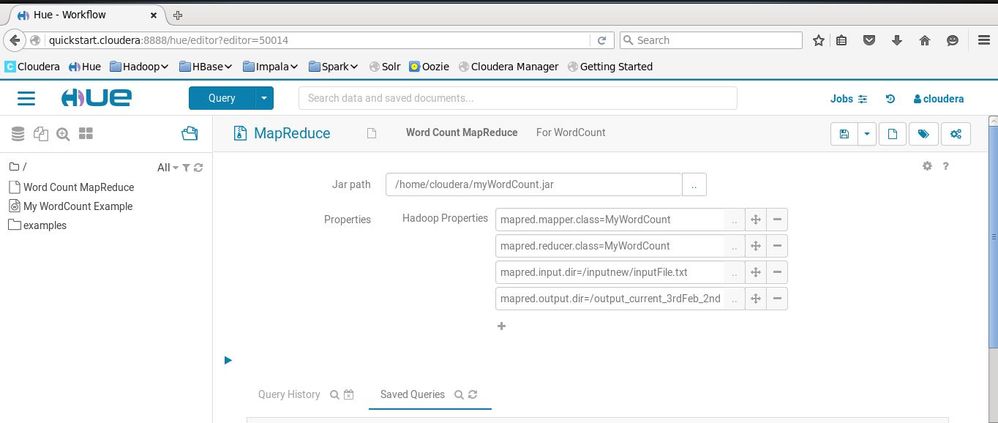The height and width of the screenshot is (423, 998).
Task: Click the cloudera user menu
Action: 938,99
